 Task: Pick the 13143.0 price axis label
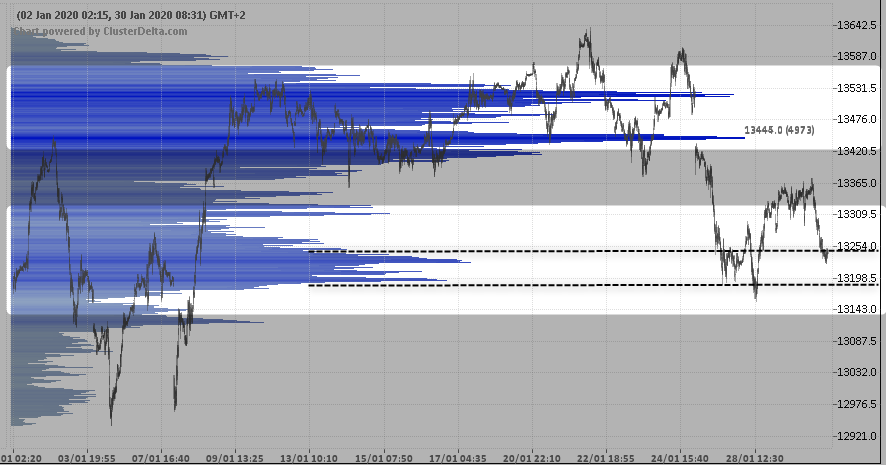click(x=858, y=310)
